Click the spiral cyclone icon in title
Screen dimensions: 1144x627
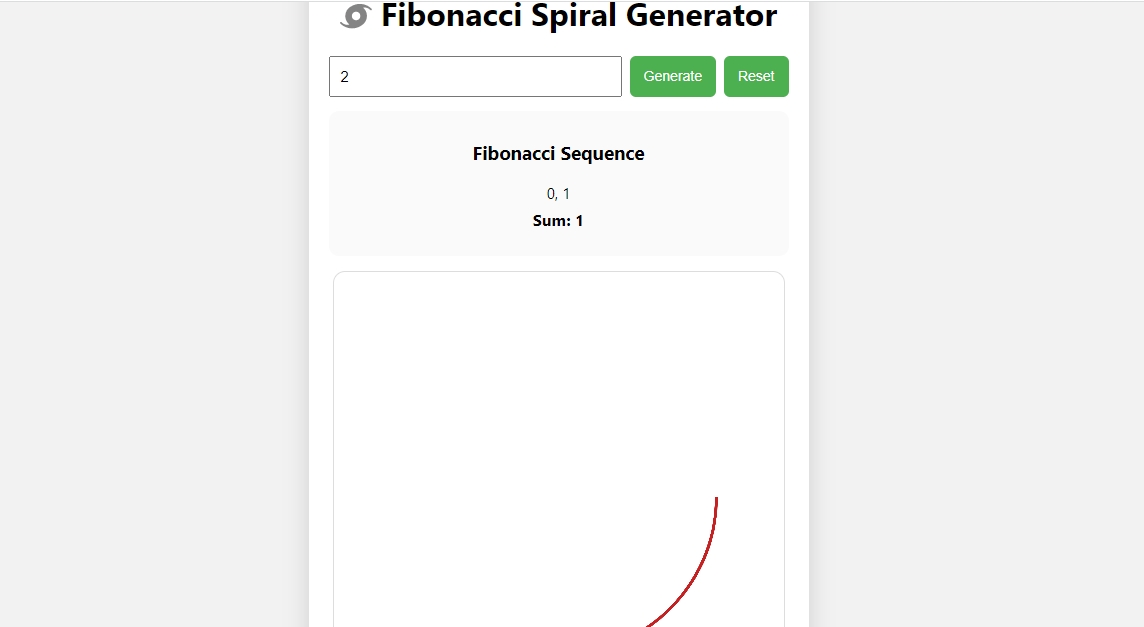point(355,16)
